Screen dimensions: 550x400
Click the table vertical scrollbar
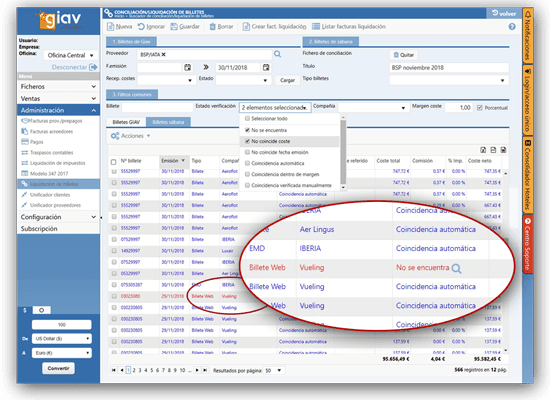tap(505, 261)
